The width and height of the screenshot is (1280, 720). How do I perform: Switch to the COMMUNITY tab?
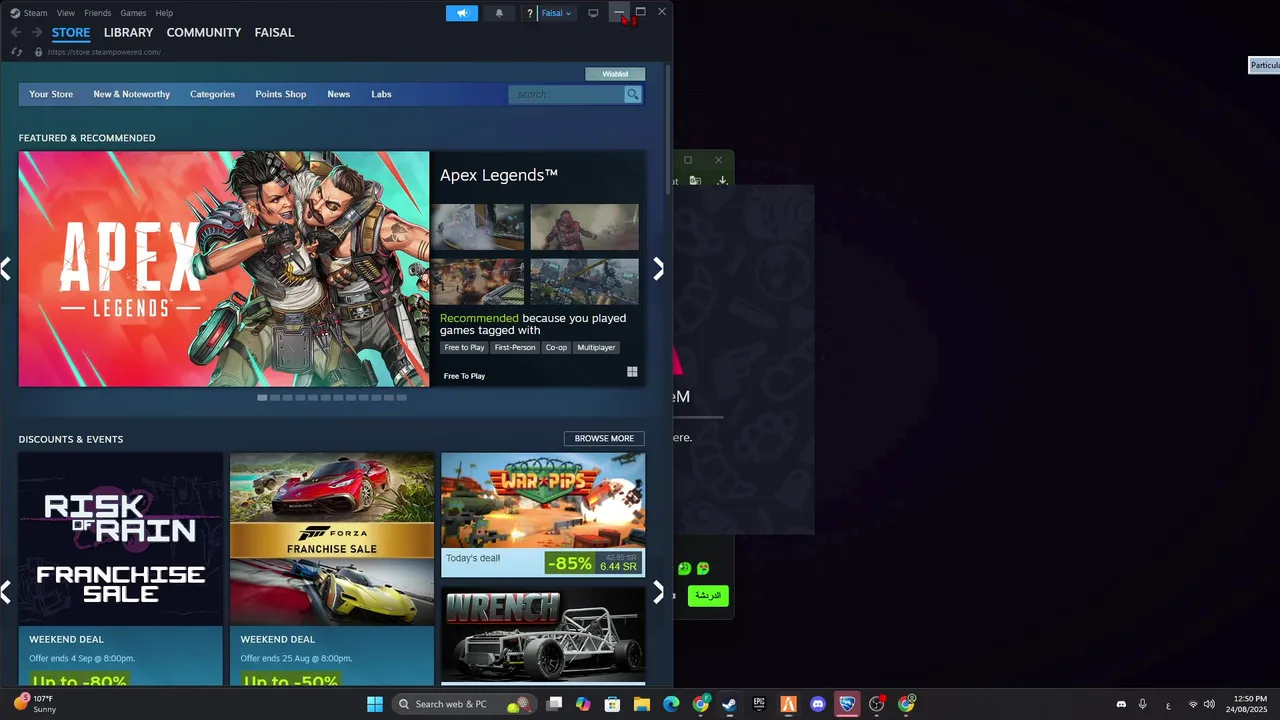(204, 32)
